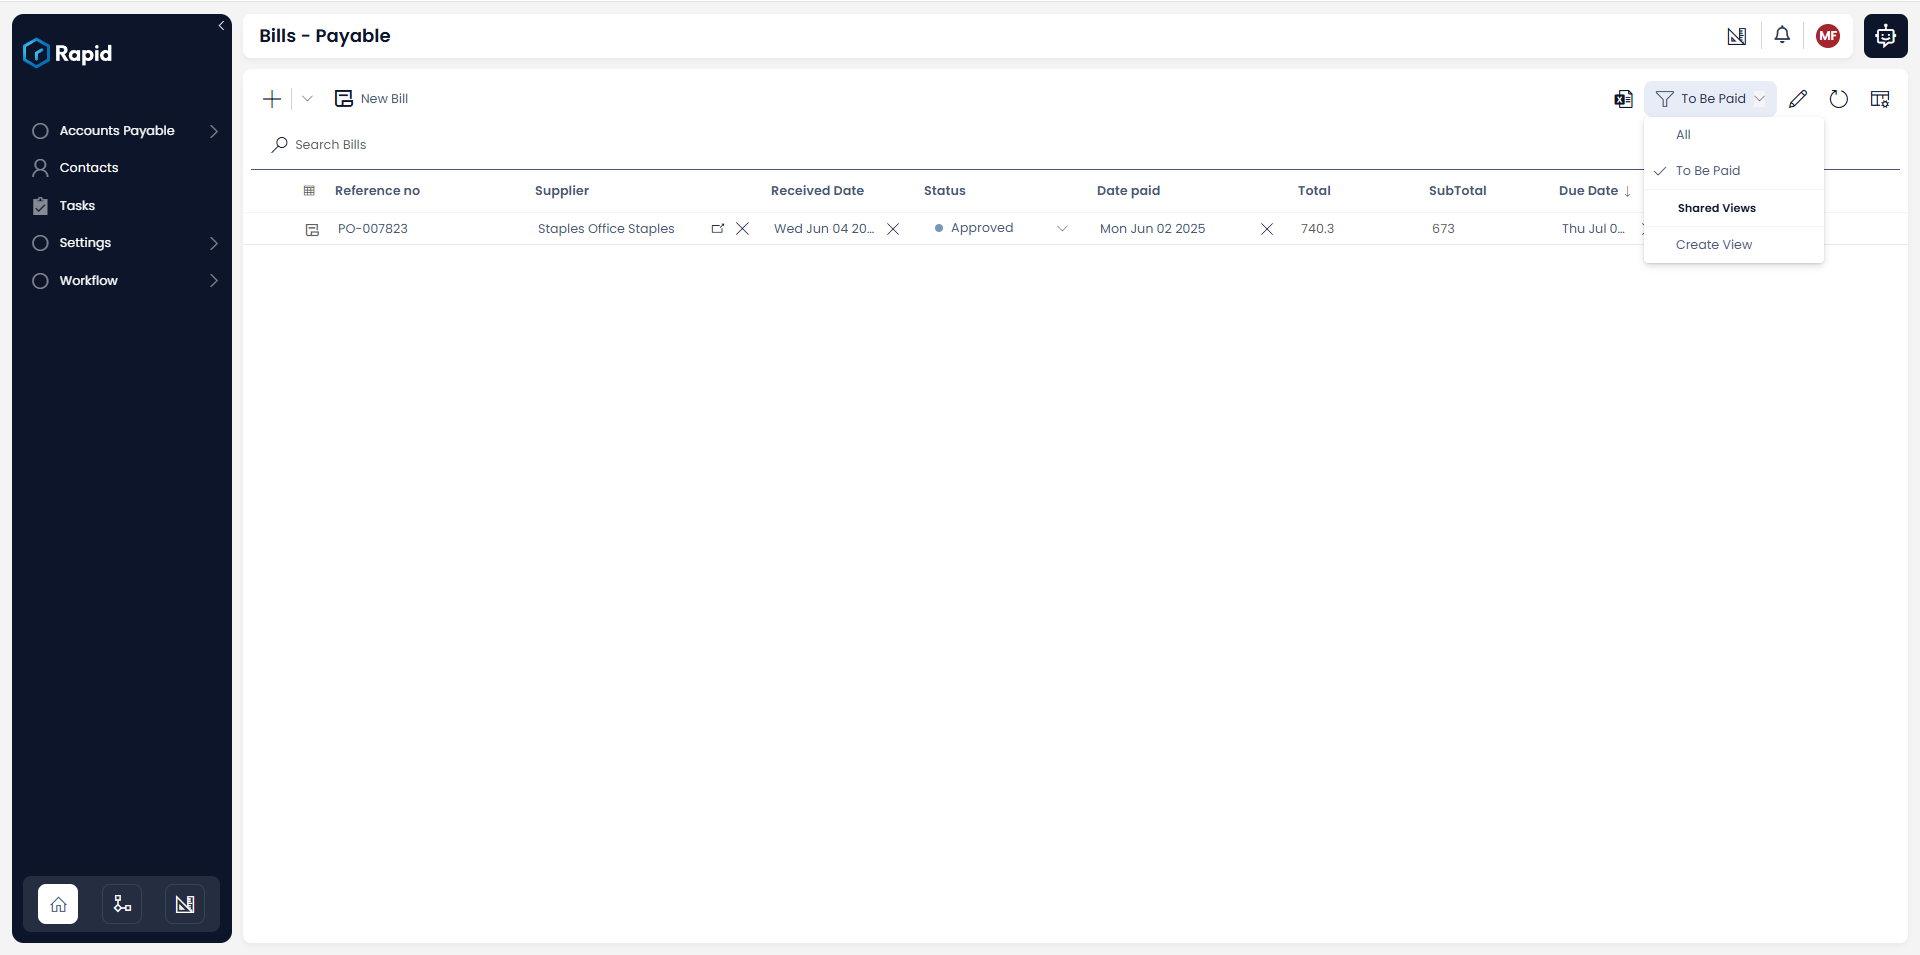Open Contacts page
Image resolution: width=1920 pixels, height=955 pixels.
[88, 168]
